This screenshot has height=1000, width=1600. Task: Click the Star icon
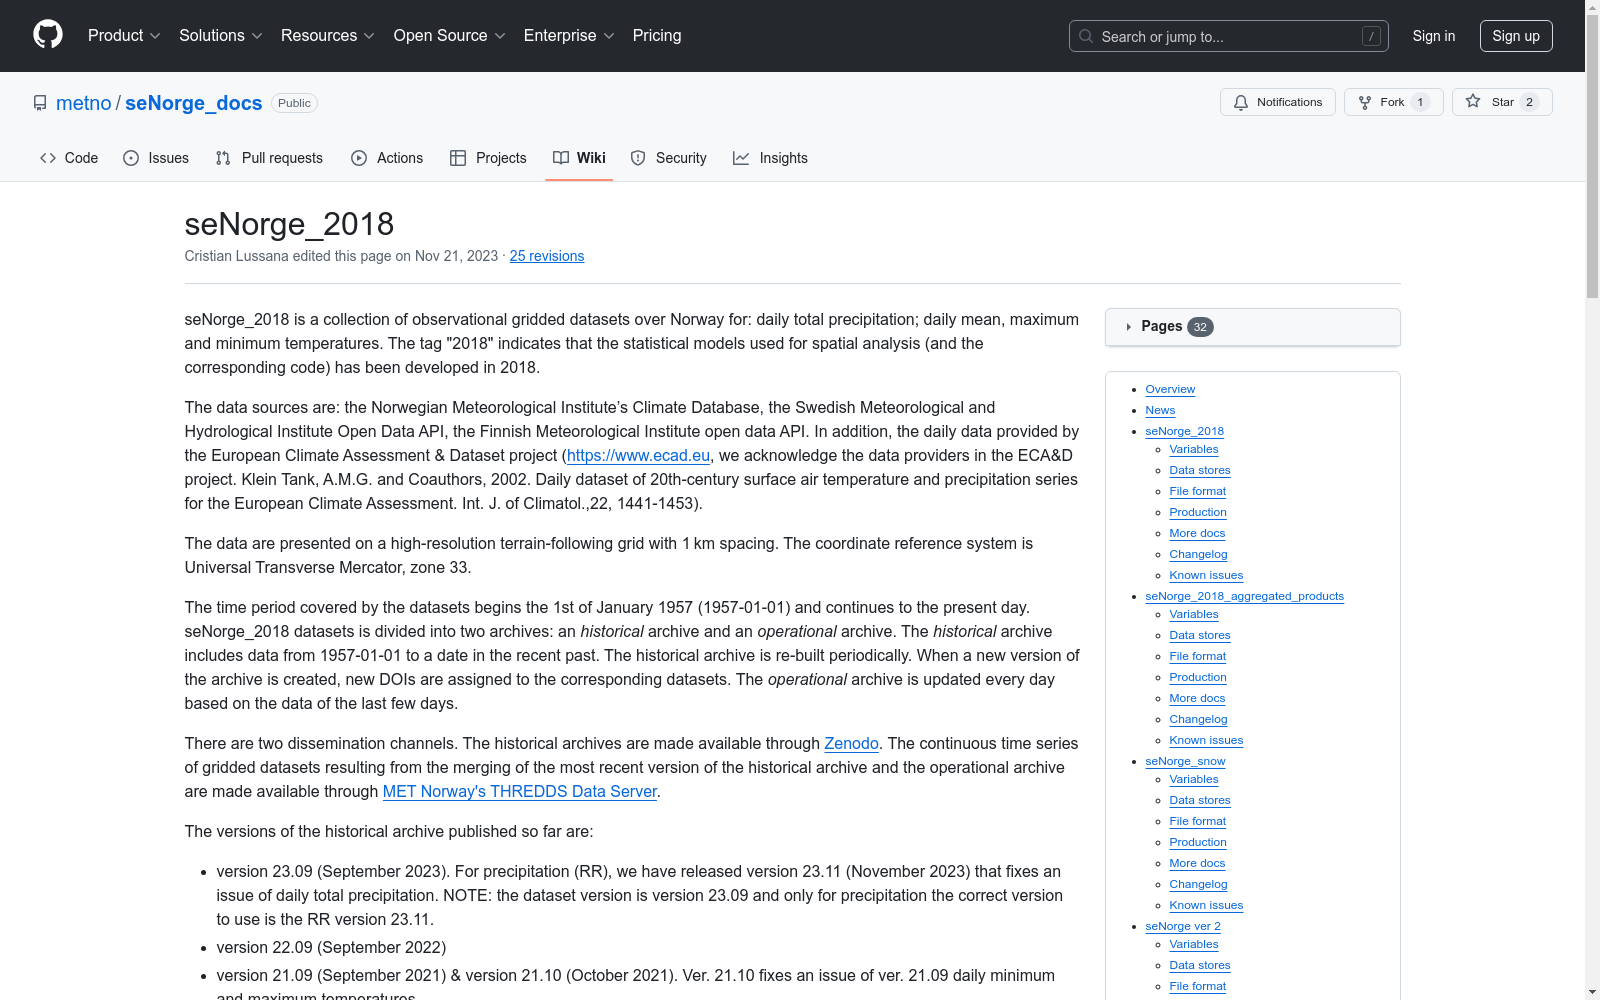click(1473, 101)
